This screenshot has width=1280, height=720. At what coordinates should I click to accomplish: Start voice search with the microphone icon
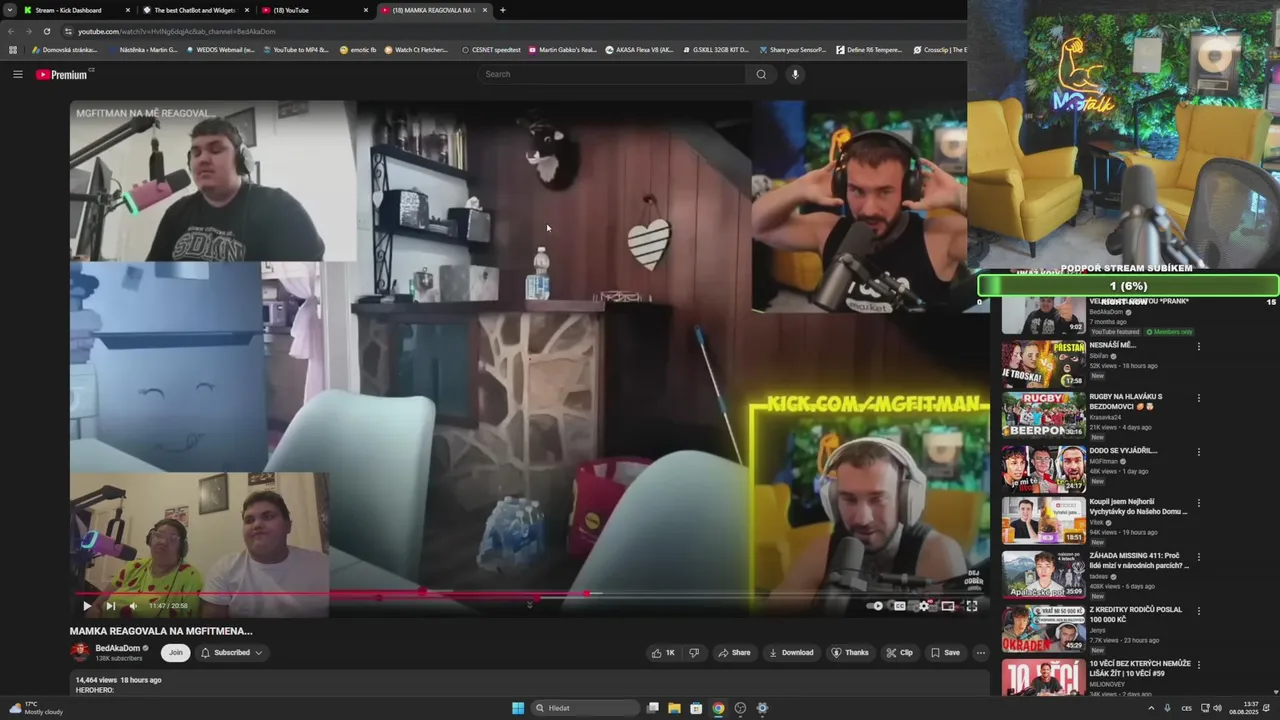pyautogui.click(x=795, y=74)
